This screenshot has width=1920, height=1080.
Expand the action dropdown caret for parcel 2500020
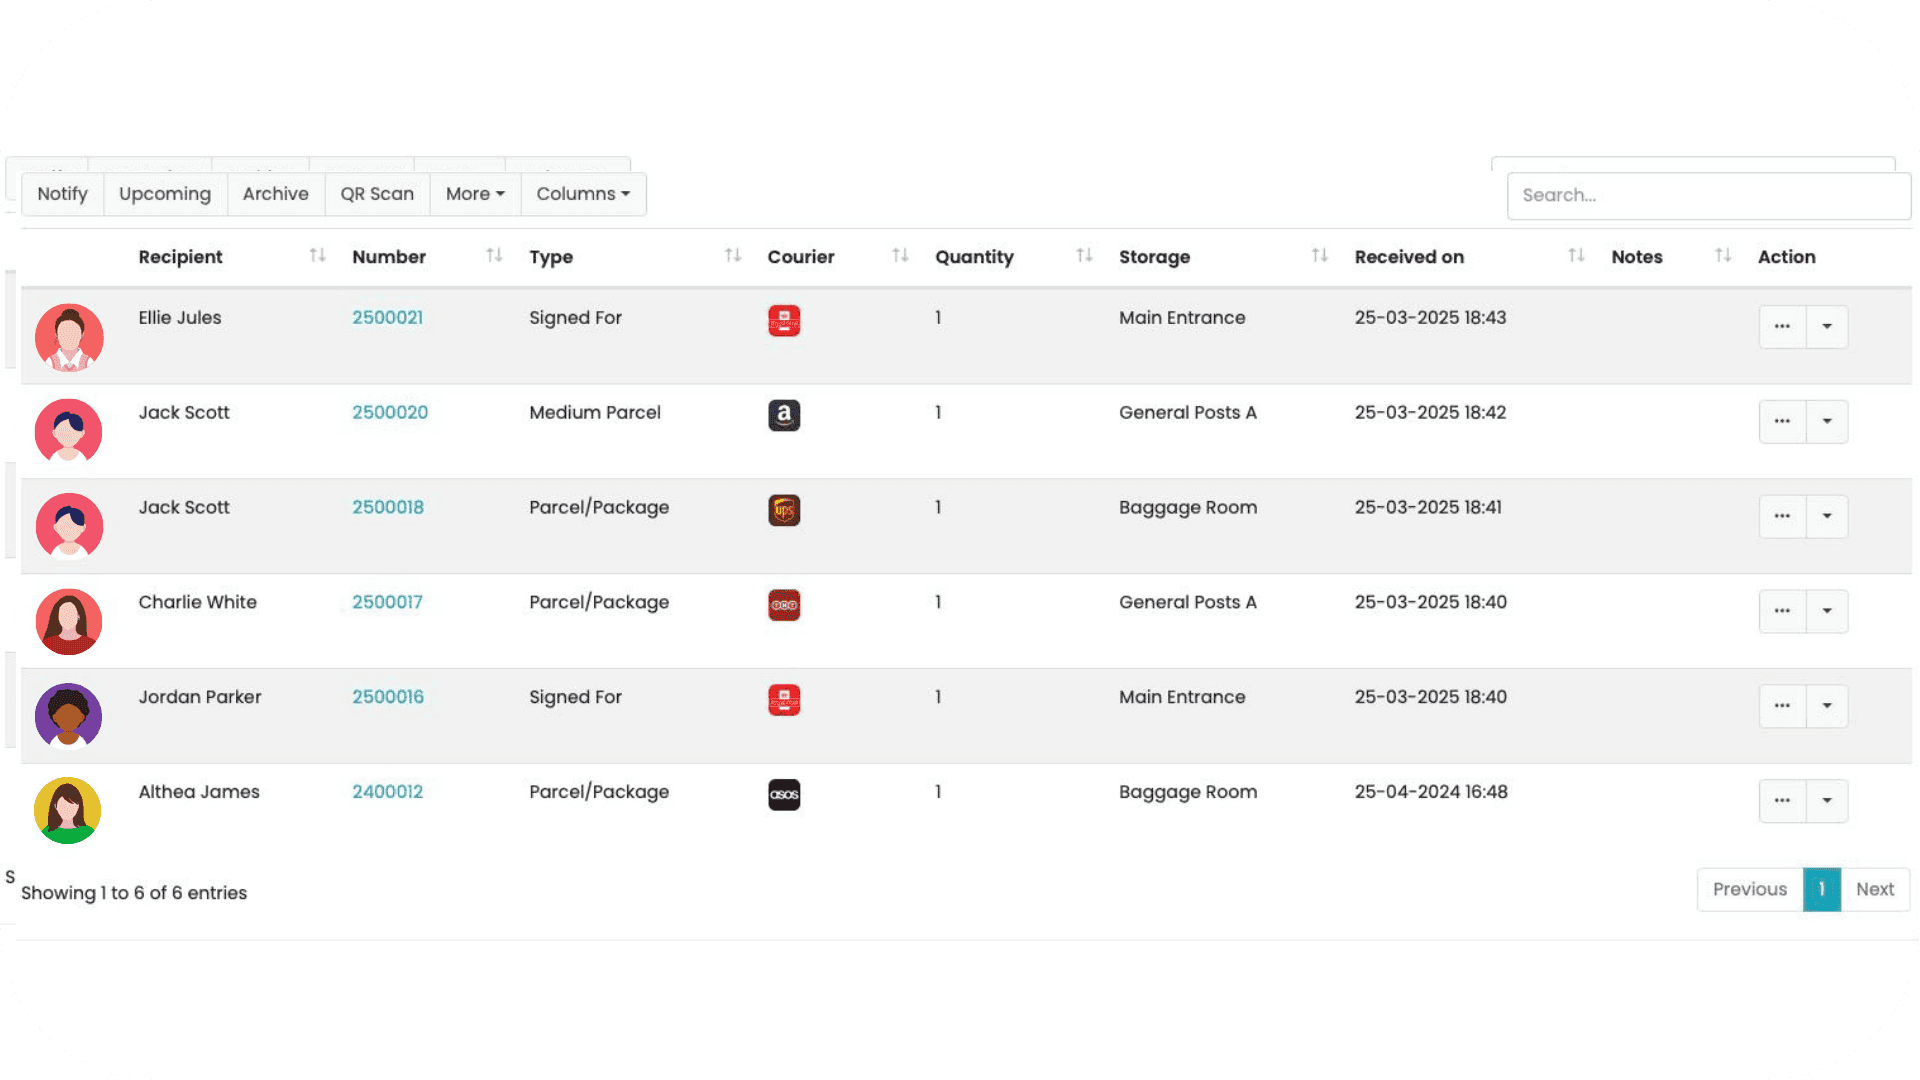point(1827,421)
